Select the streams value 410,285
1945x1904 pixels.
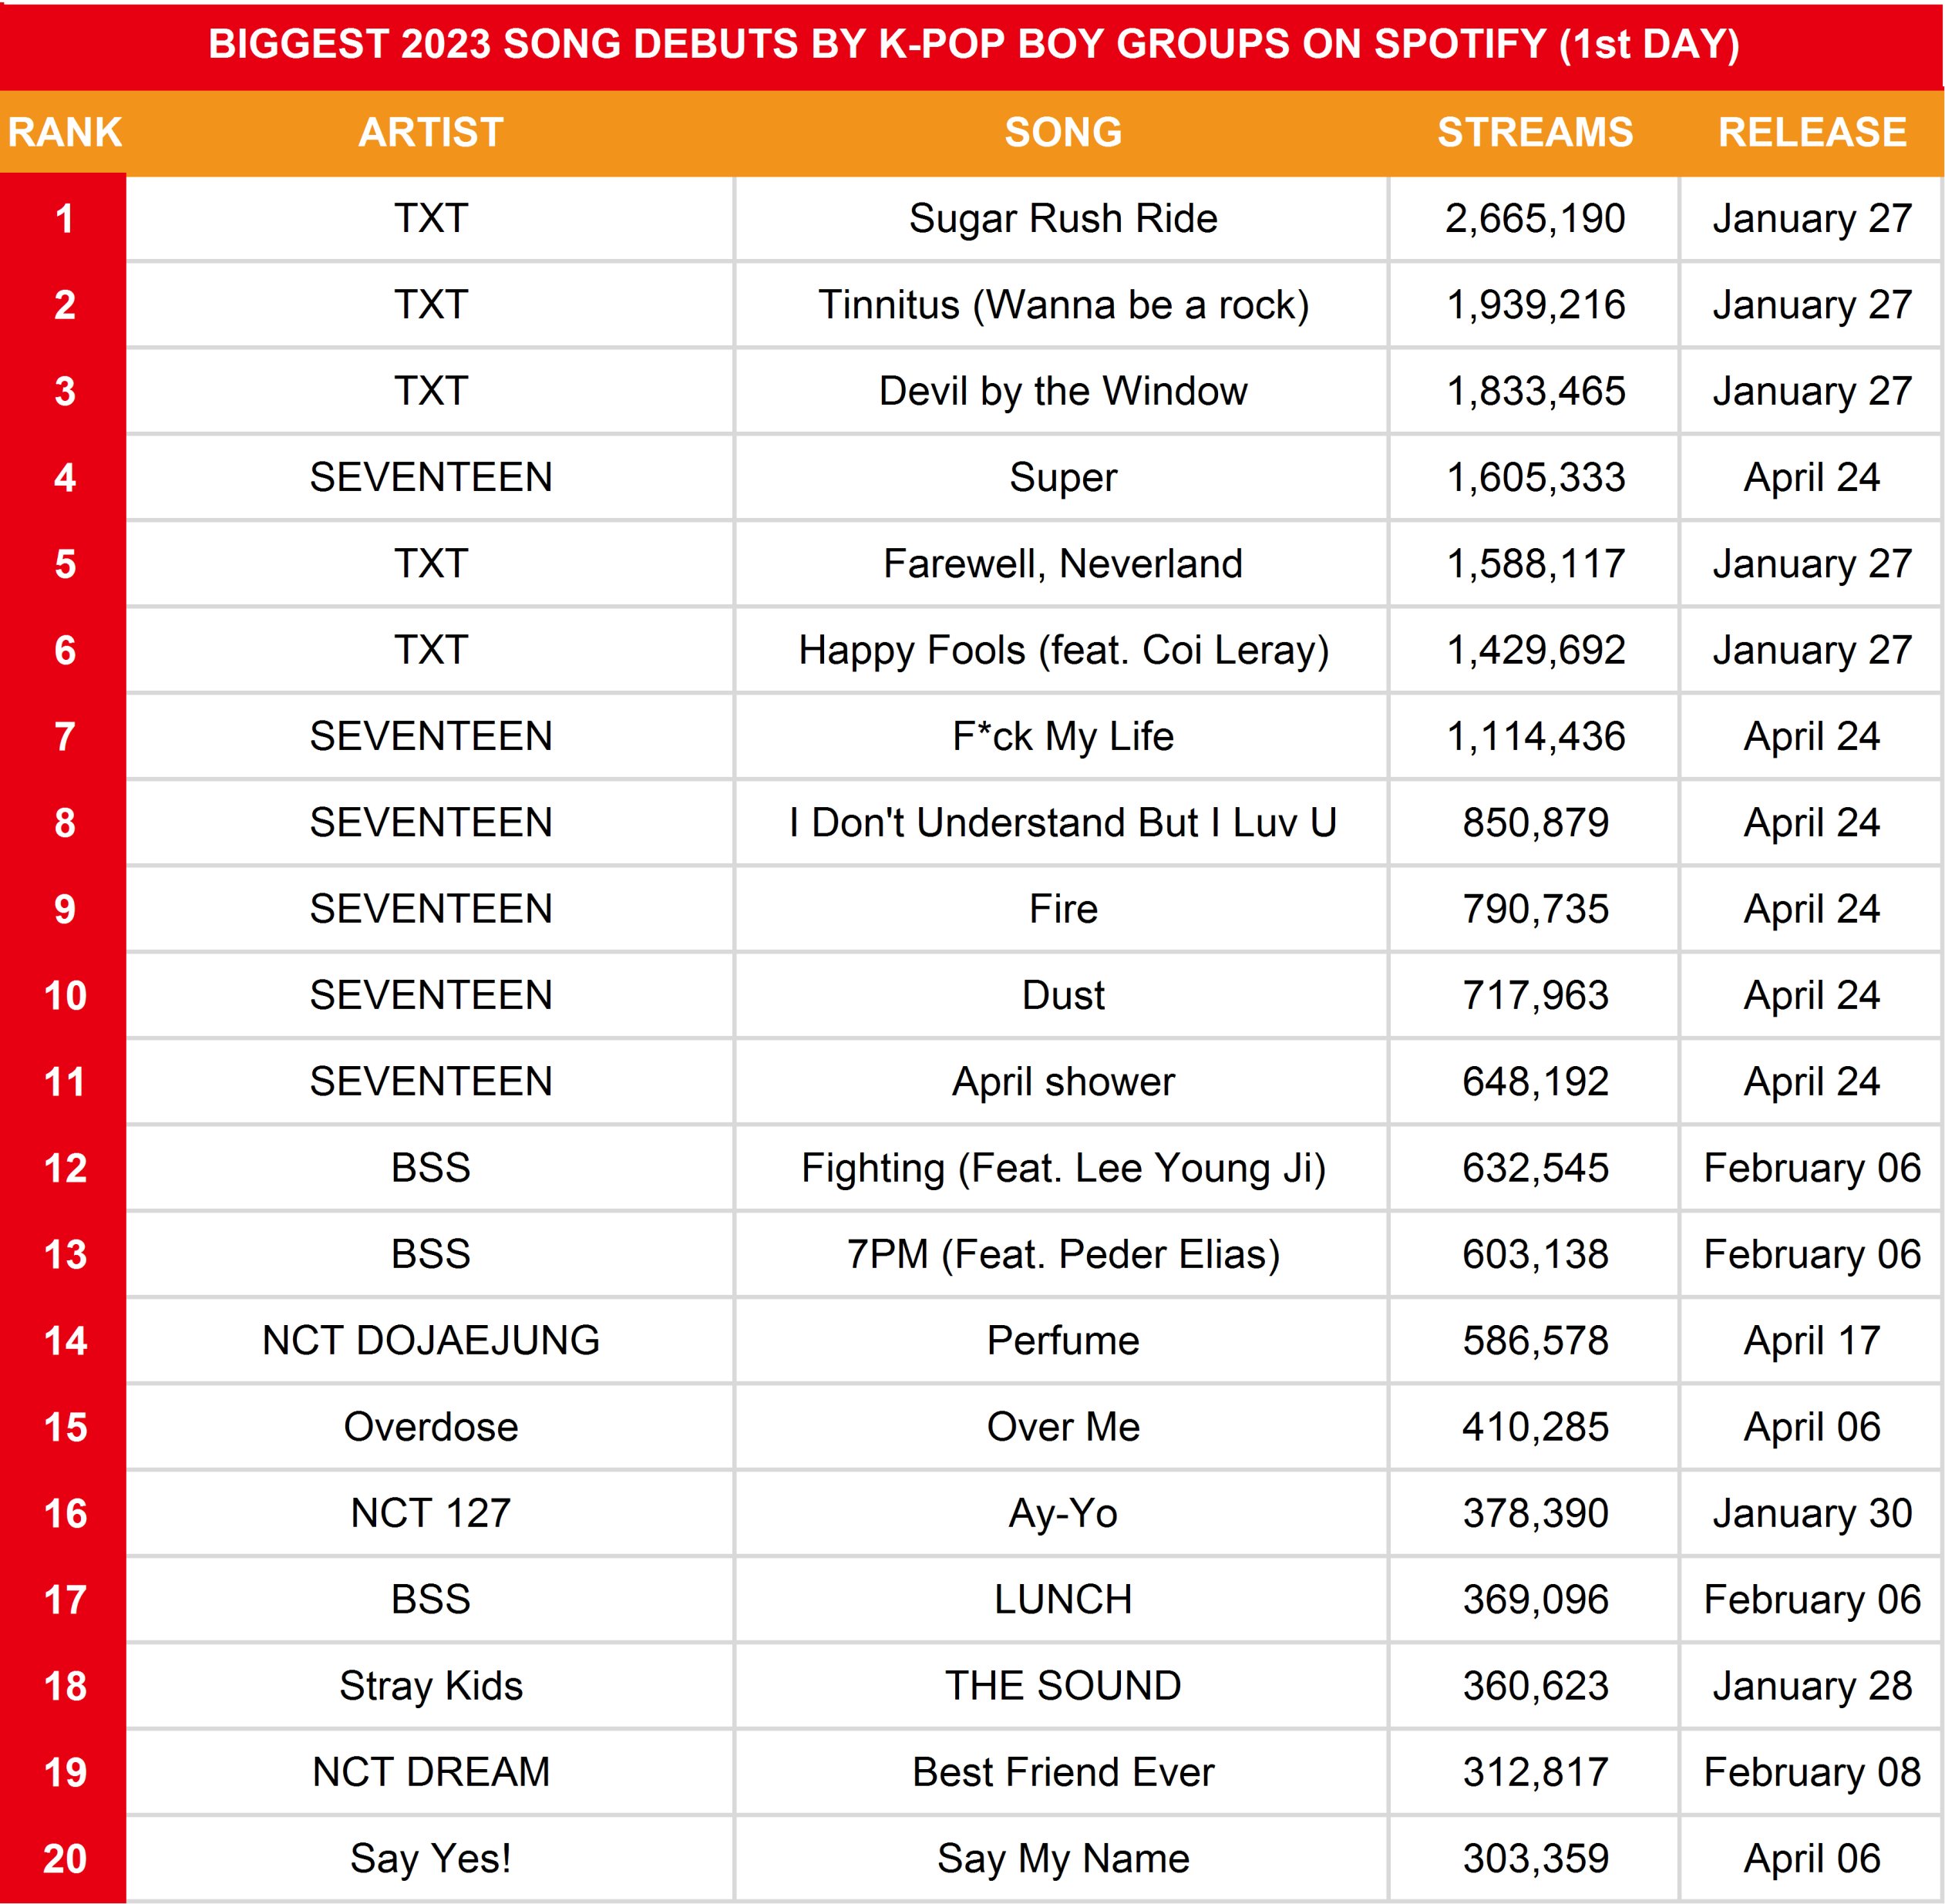1535,1427
